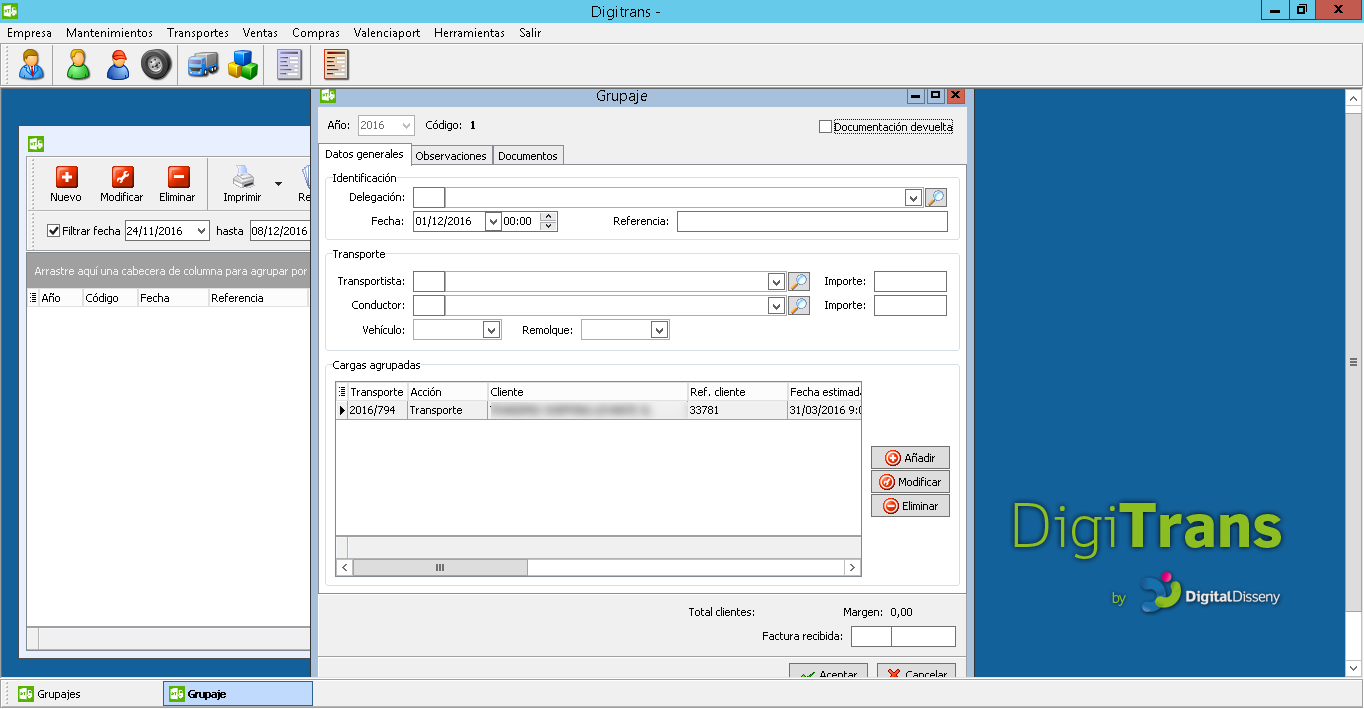Select the Datos generales tab

(365, 154)
